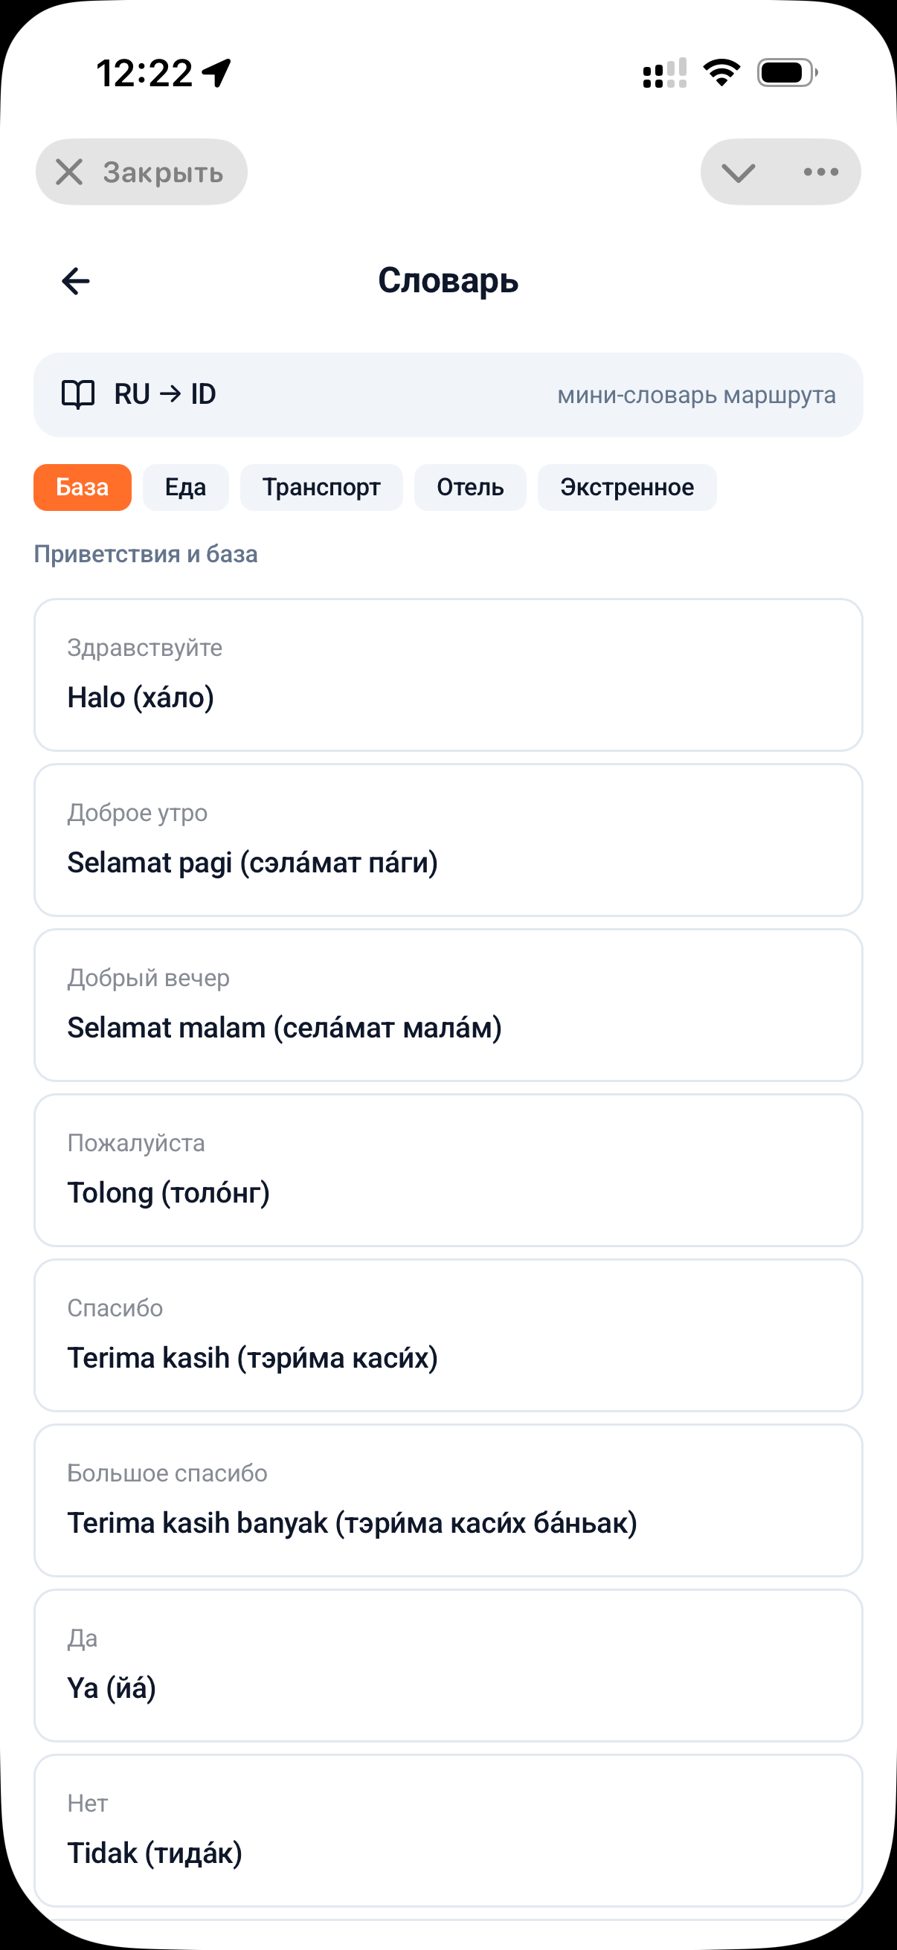The height and width of the screenshot is (1950, 897).
Task: Tap the Tolong (толо́нг) card
Action: pyautogui.click(x=448, y=1170)
